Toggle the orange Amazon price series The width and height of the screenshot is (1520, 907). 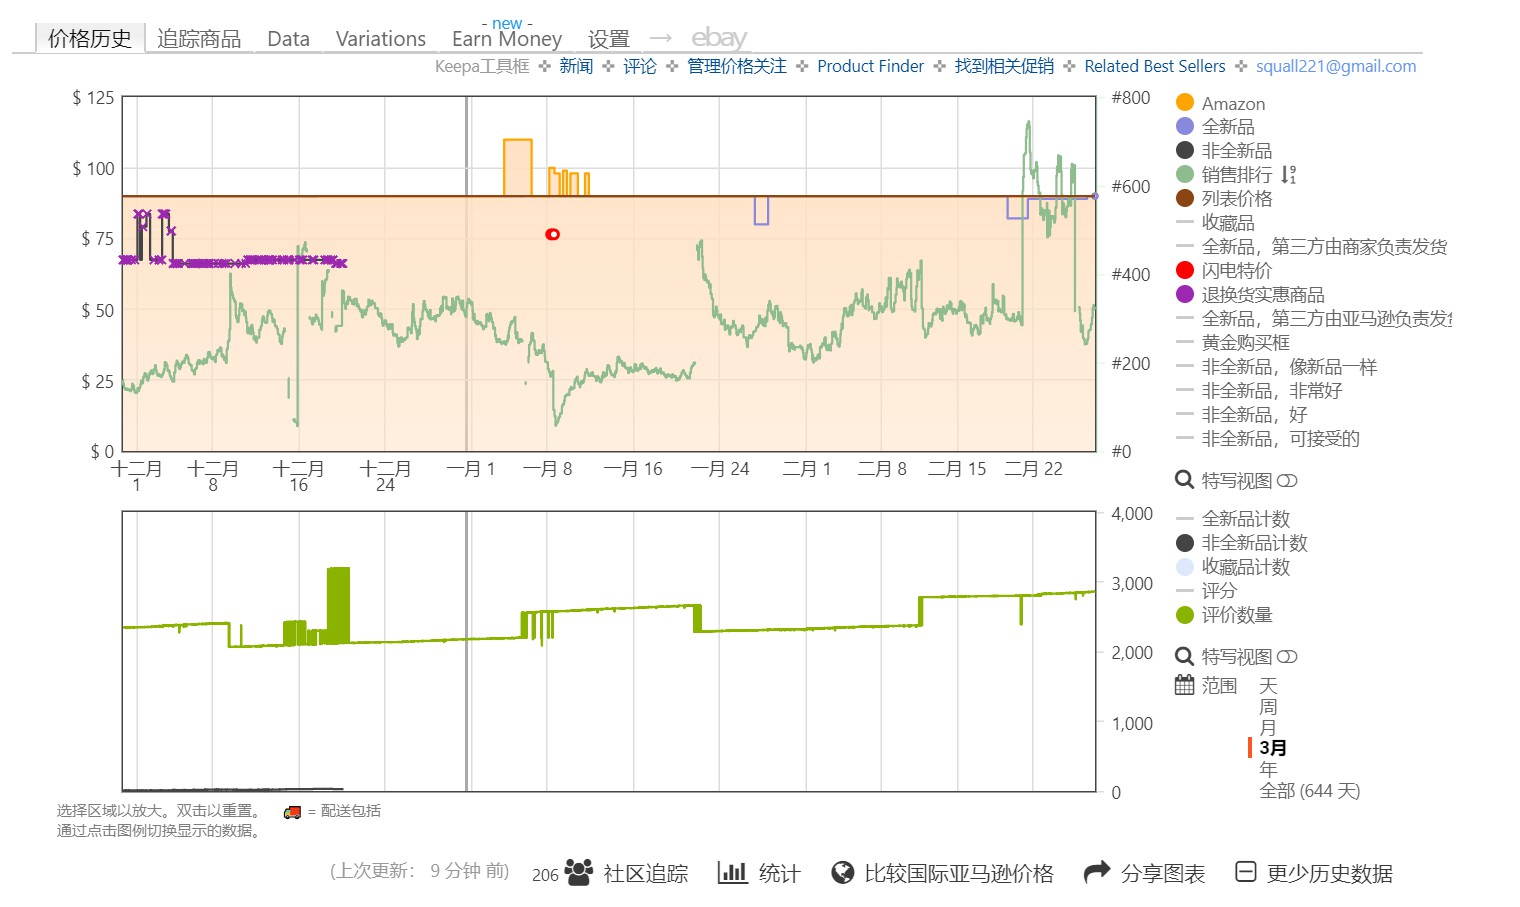(x=1185, y=103)
